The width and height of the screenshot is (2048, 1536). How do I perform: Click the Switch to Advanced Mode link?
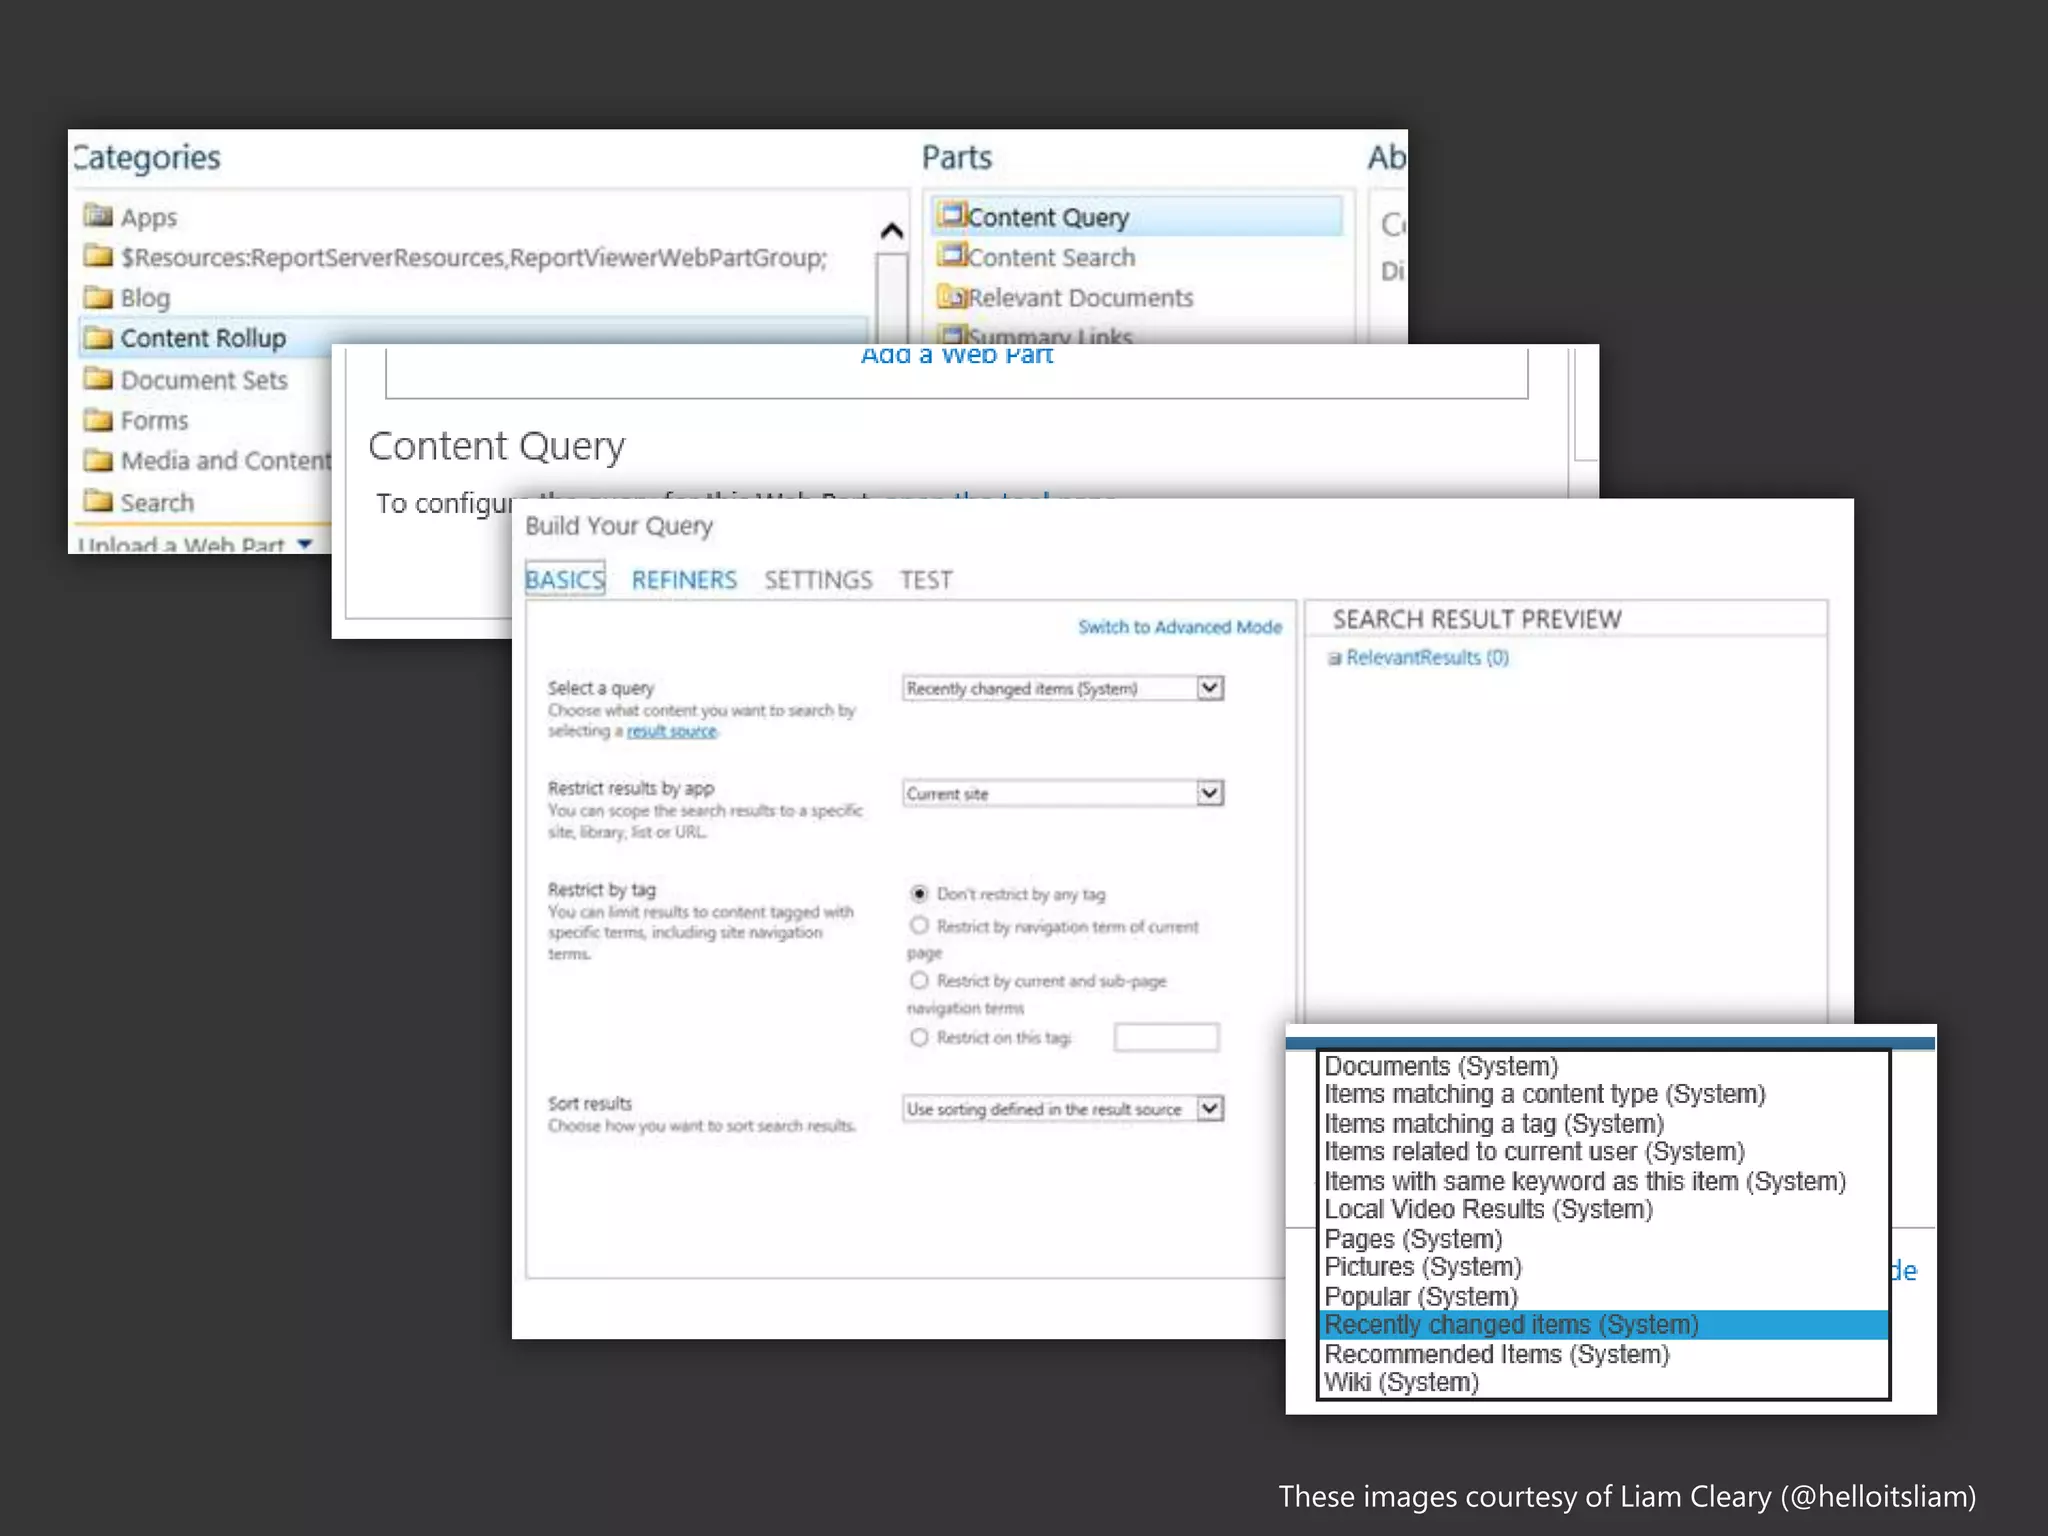click(x=1179, y=627)
